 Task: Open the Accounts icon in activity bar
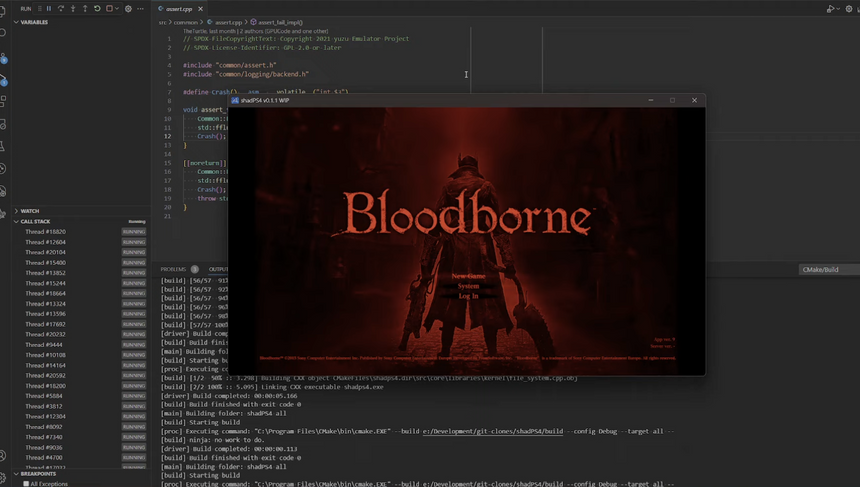click(3, 456)
